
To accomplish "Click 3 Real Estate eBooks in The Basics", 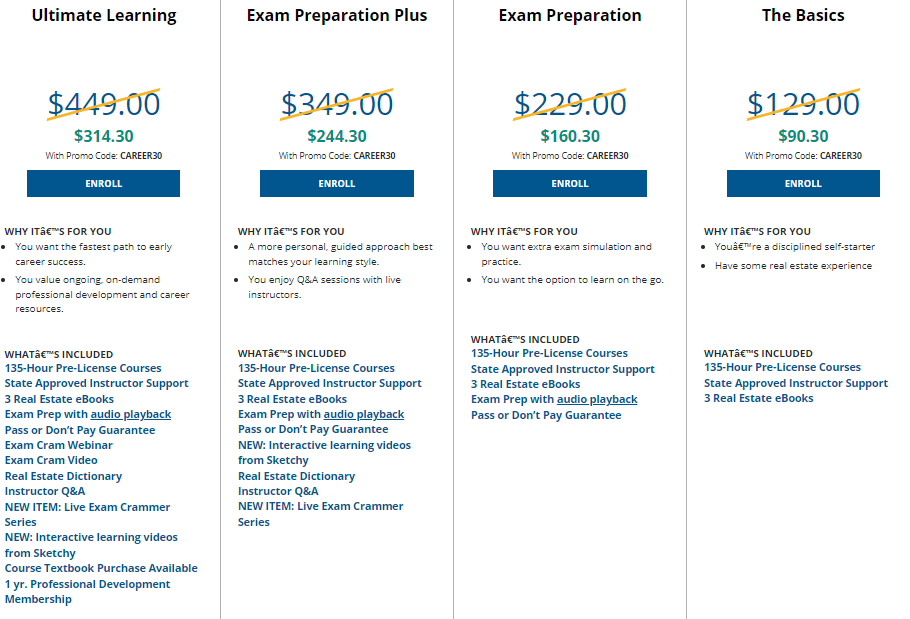I will (x=759, y=398).
